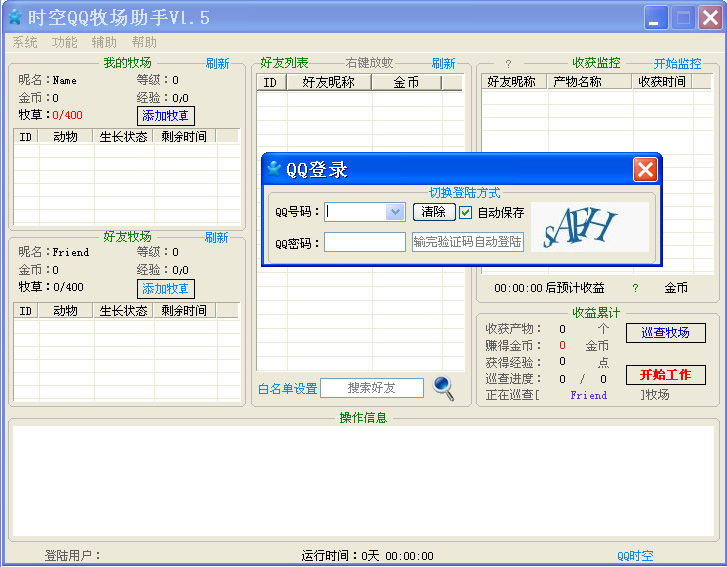The height and width of the screenshot is (567, 727).
Task: Click 收获时间 column header in 收获监控
Action: click(x=662, y=82)
